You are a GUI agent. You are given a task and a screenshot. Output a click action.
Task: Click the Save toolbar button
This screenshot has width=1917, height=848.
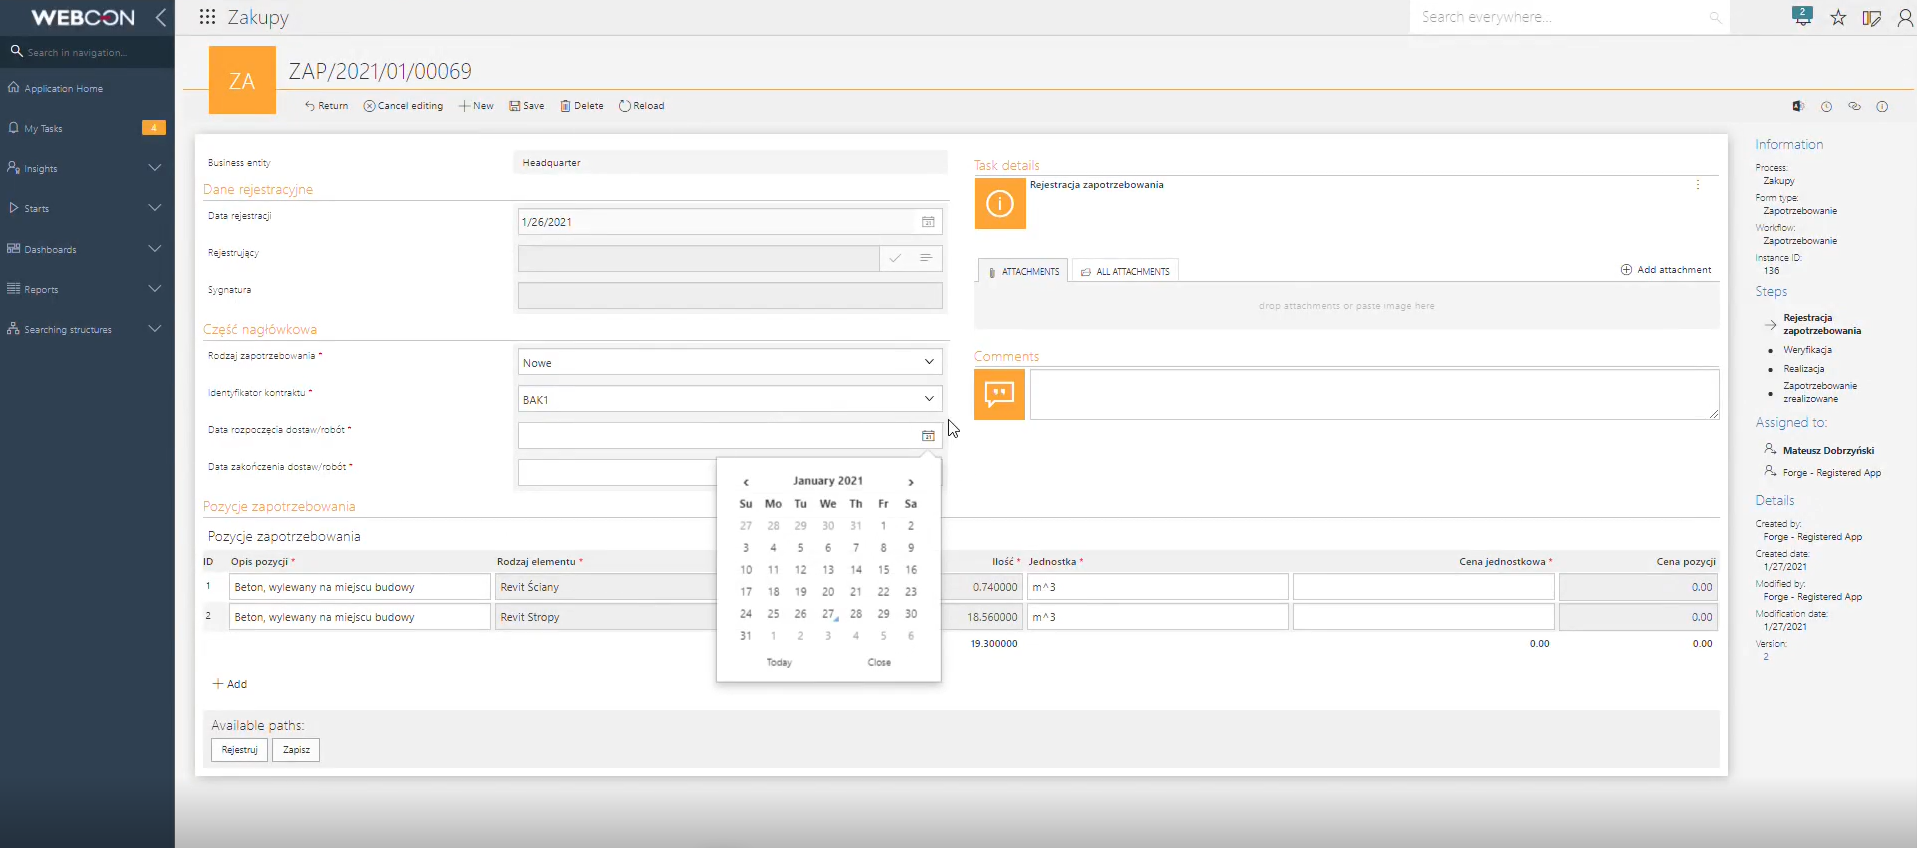pyautogui.click(x=527, y=106)
